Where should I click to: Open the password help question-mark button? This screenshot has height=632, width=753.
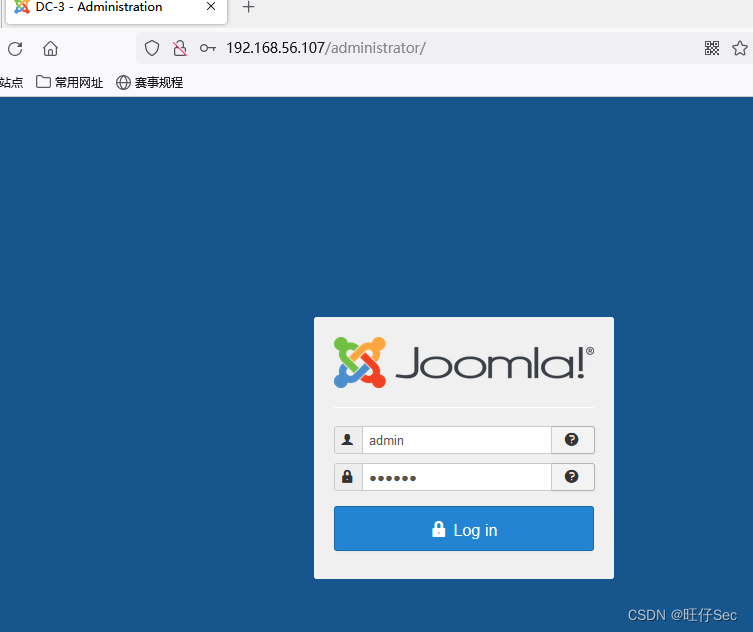coord(572,477)
